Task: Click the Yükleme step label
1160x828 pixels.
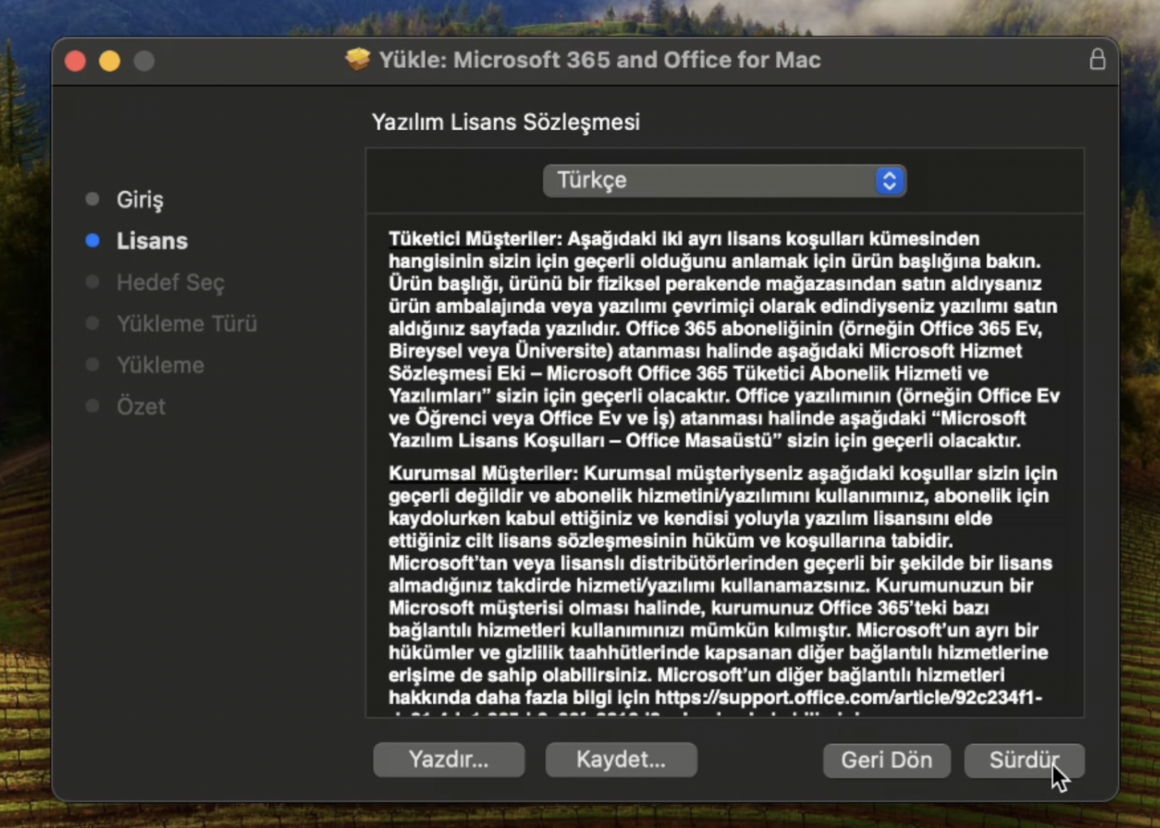Action: coord(160,366)
